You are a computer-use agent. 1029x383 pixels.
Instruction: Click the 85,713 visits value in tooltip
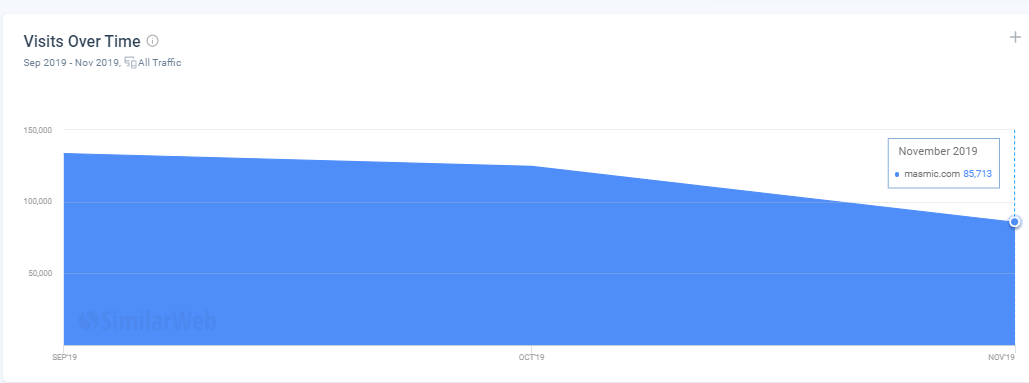[977, 174]
